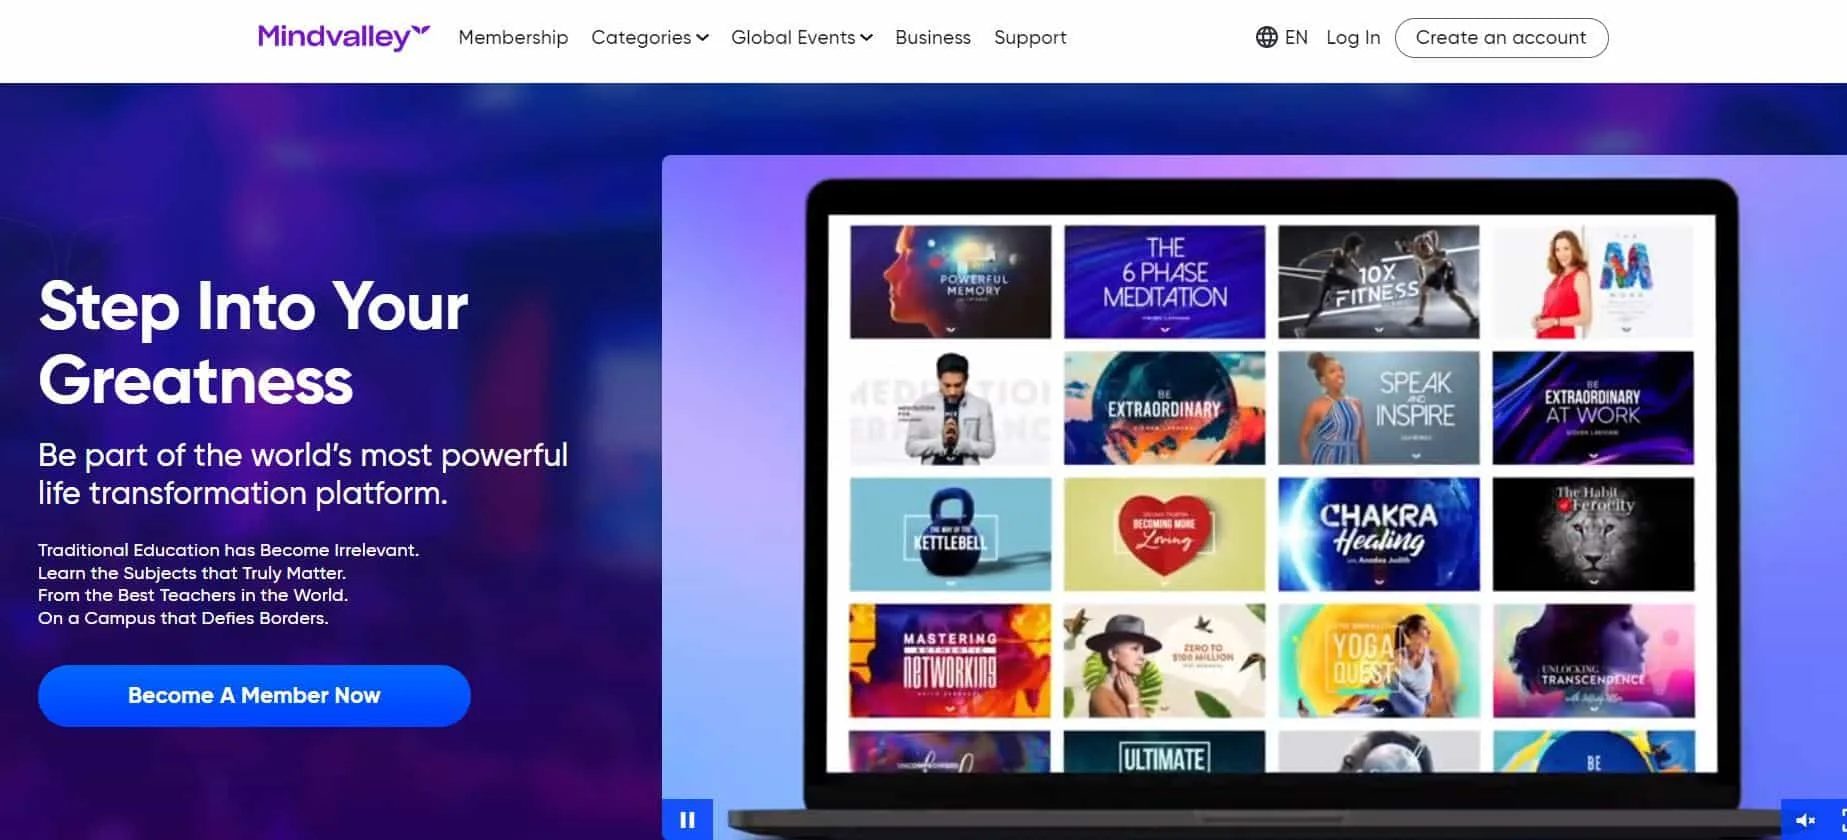Open the Extraordinary At Work thumbnail

[x=1593, y=408]
